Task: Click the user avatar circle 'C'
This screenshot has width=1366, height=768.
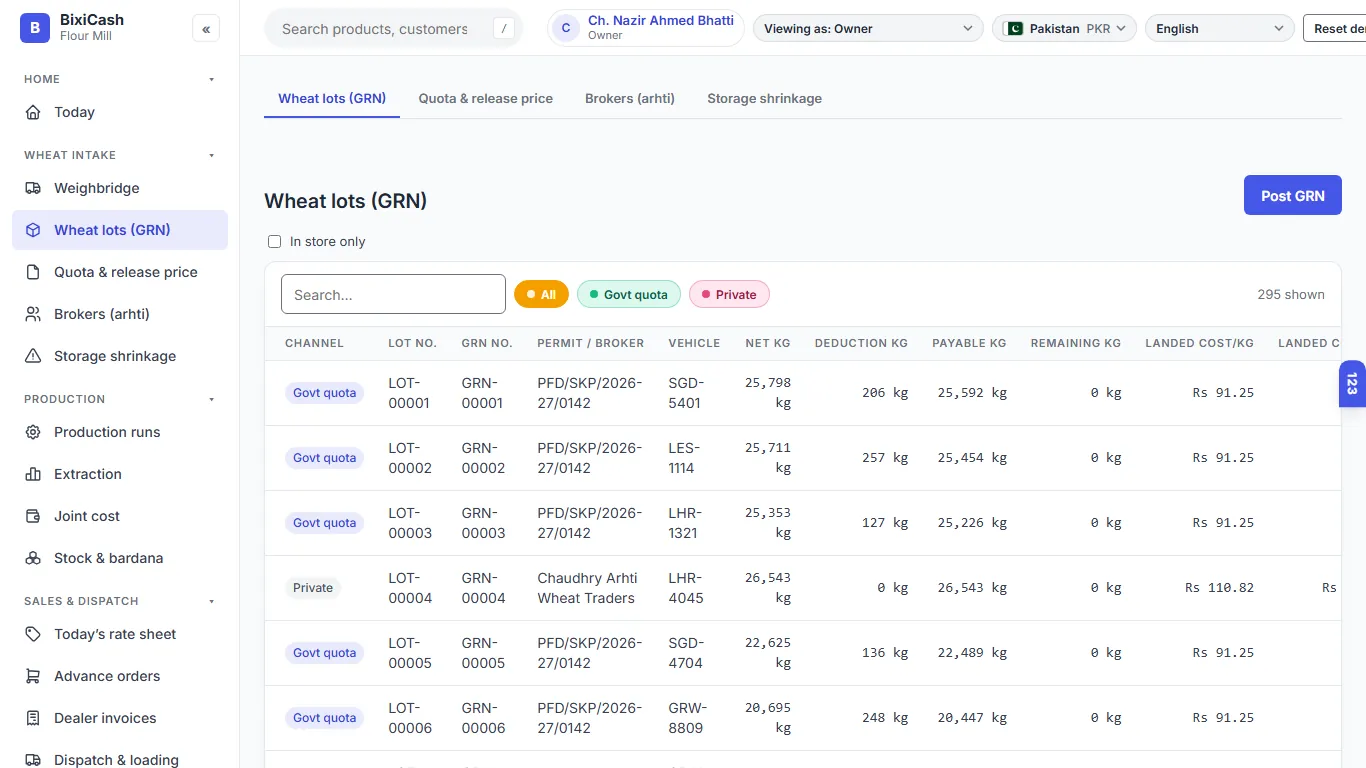Action: [x=566, y=28]
